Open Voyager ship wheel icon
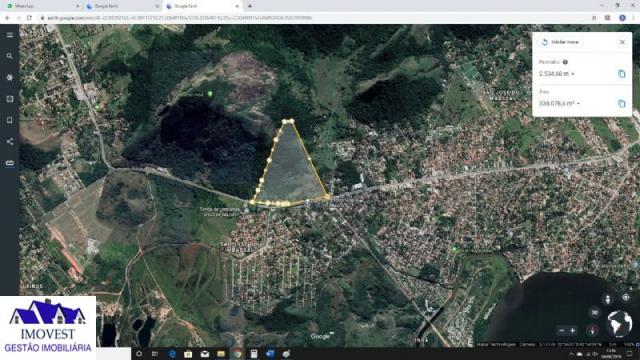 9,78
